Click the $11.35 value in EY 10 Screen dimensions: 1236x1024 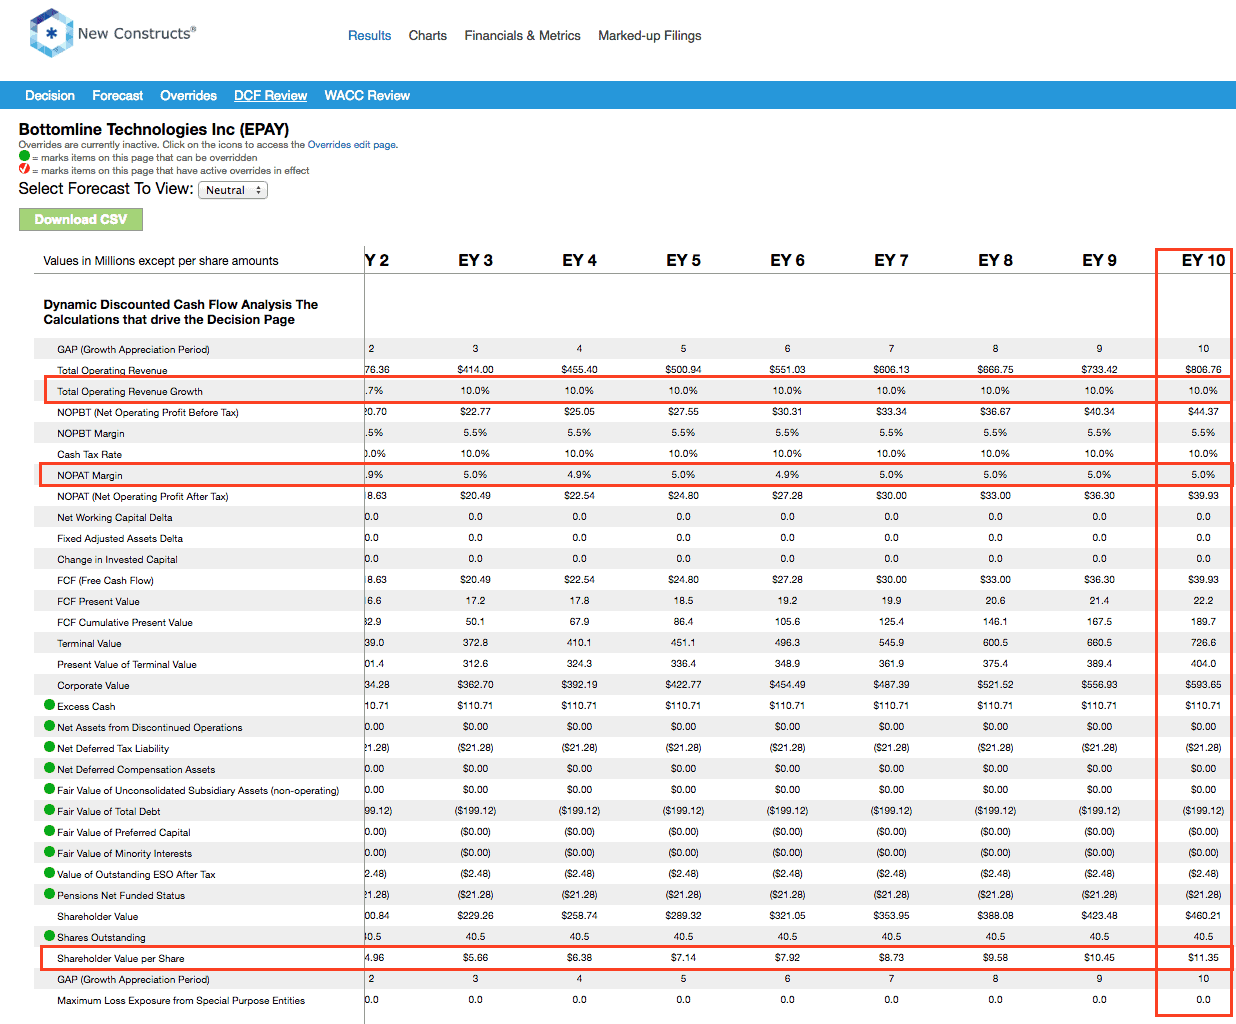click(1203, 958)
